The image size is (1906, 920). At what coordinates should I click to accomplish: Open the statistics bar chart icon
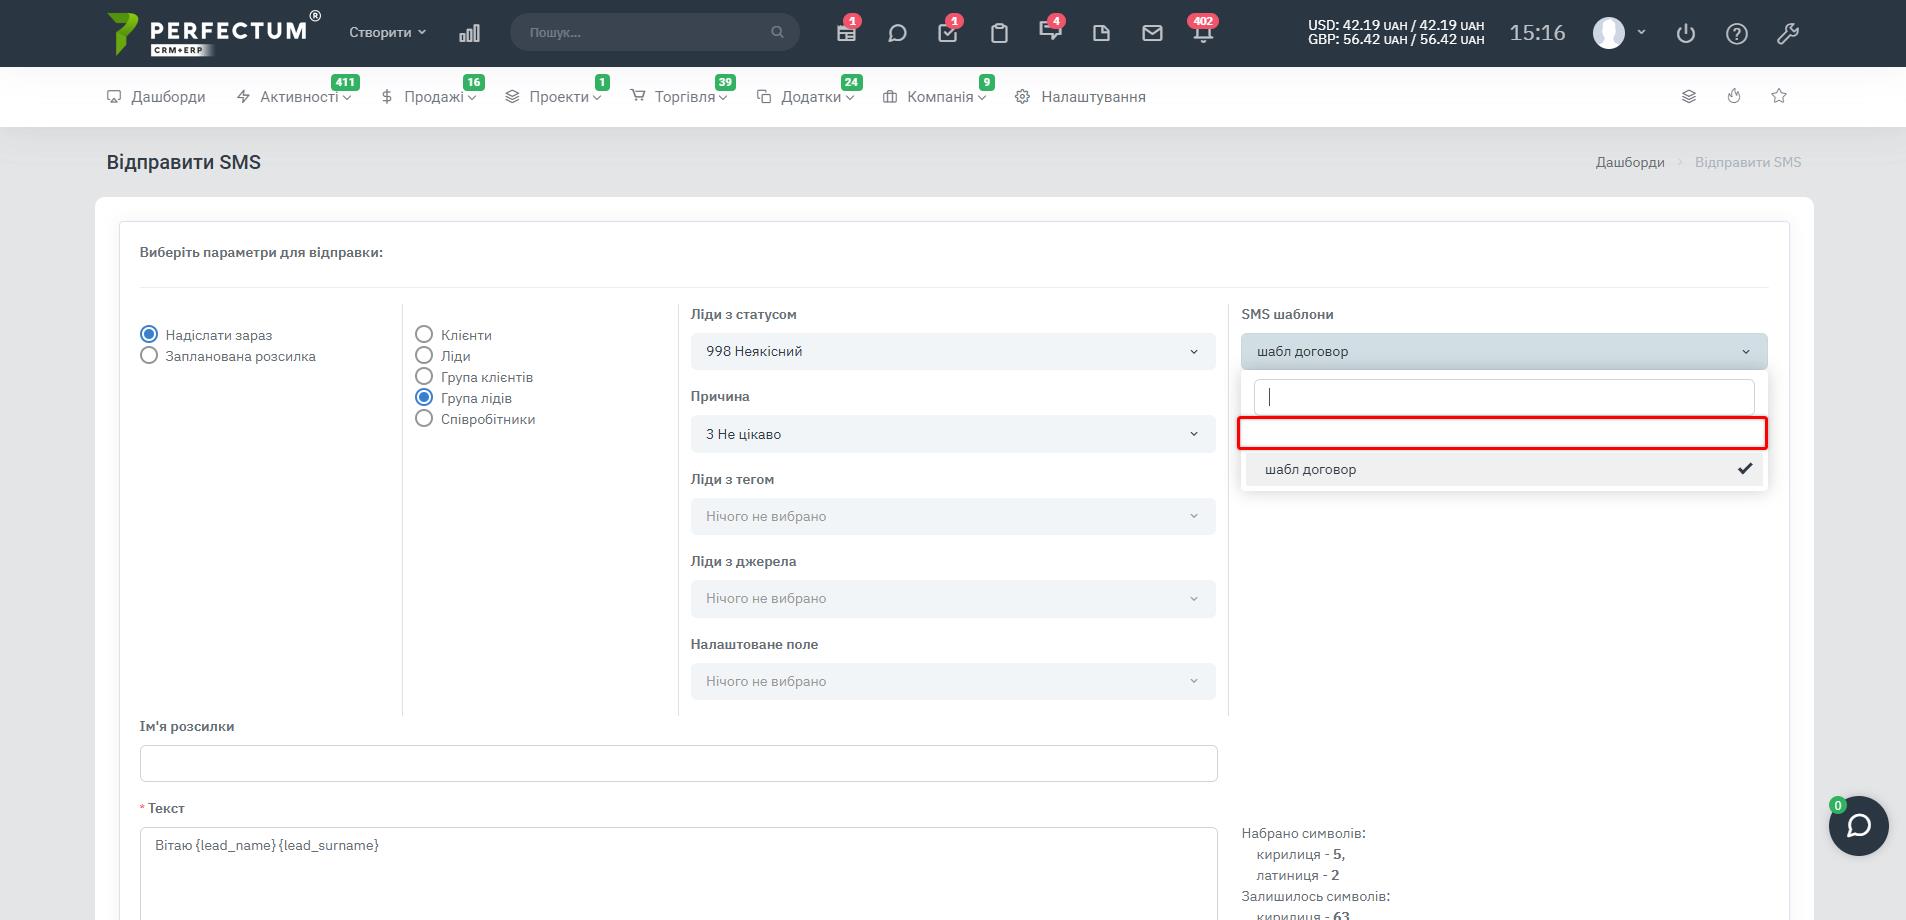[x=469, y=33]
